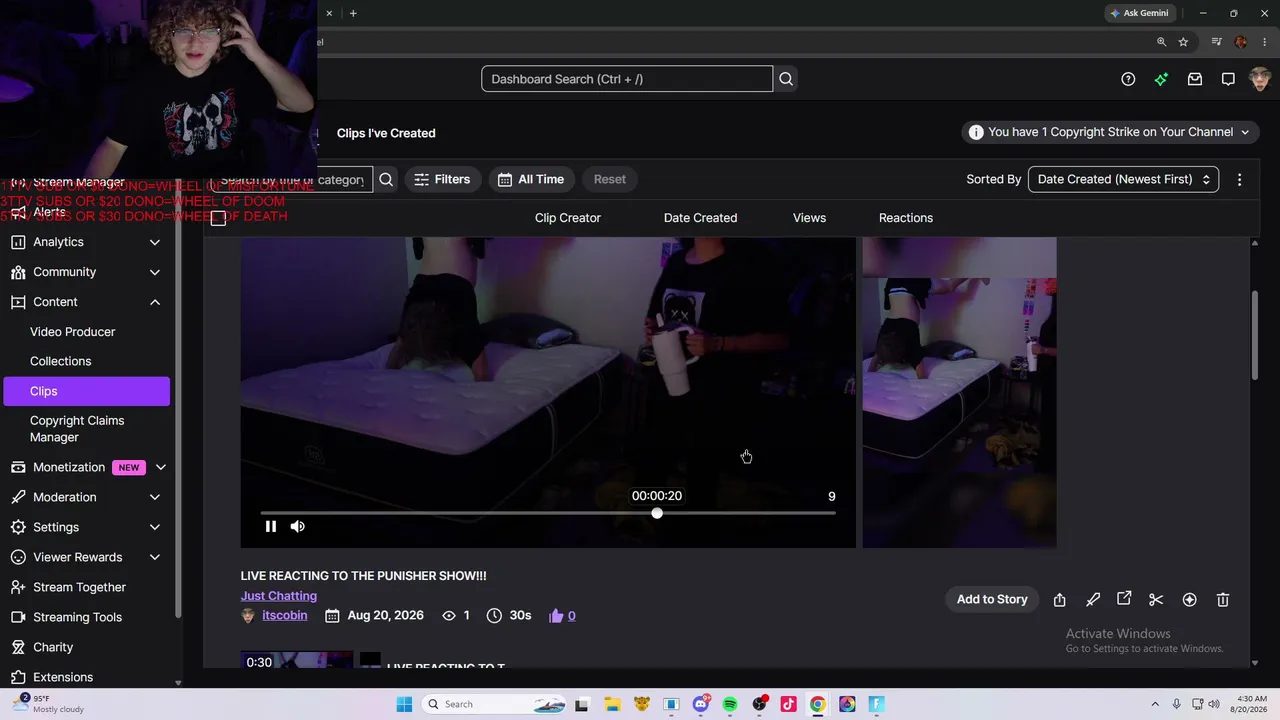Image resolution: width=1280 pixels, height=720 pixels.
Task: Open clip in new window icon
Action: point(1124,599)
